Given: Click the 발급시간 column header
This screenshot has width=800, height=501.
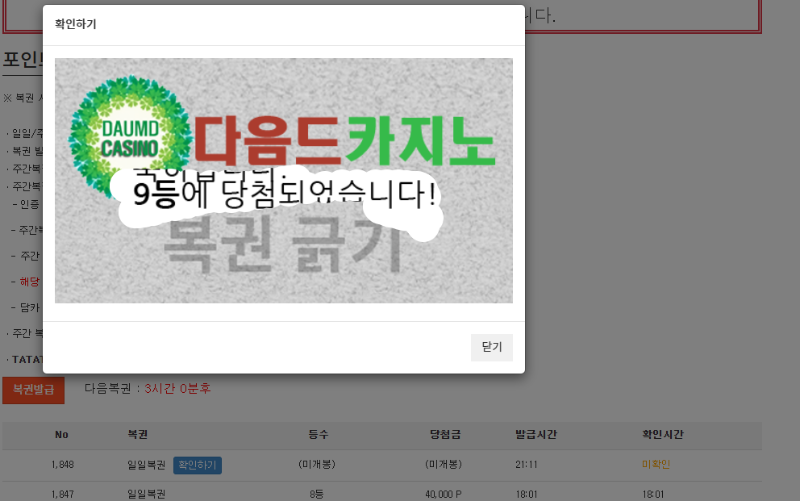Looking at the screenshot, I should [x=536, y=435].
